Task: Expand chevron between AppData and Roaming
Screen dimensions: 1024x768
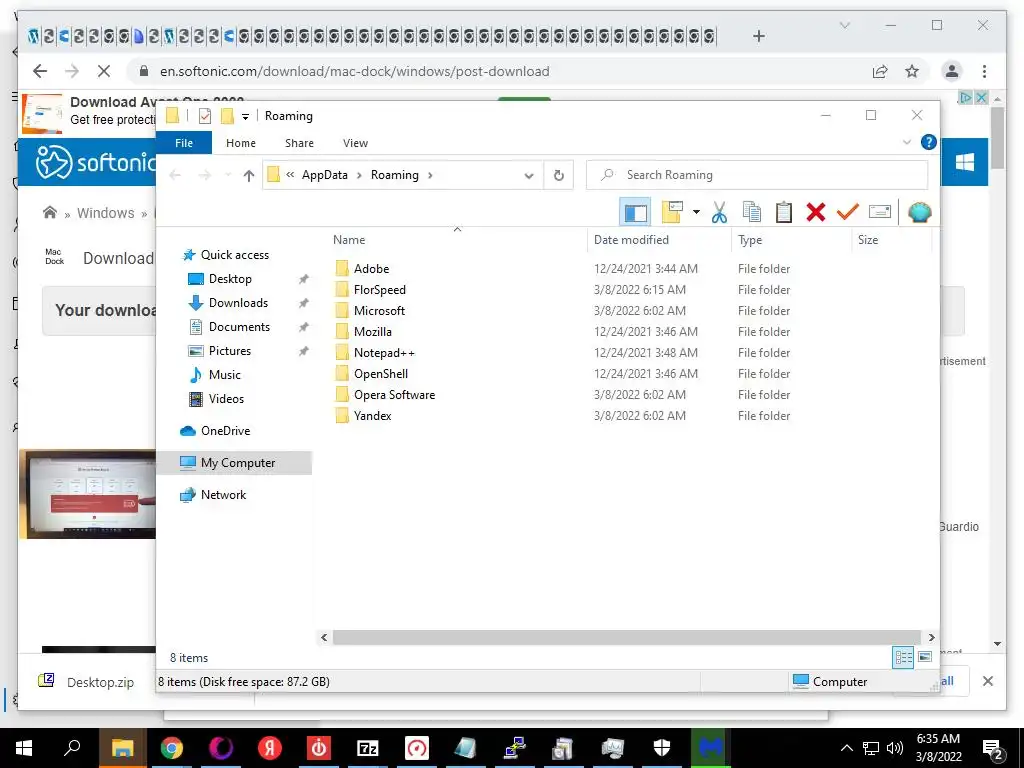Action: (359, 175)
